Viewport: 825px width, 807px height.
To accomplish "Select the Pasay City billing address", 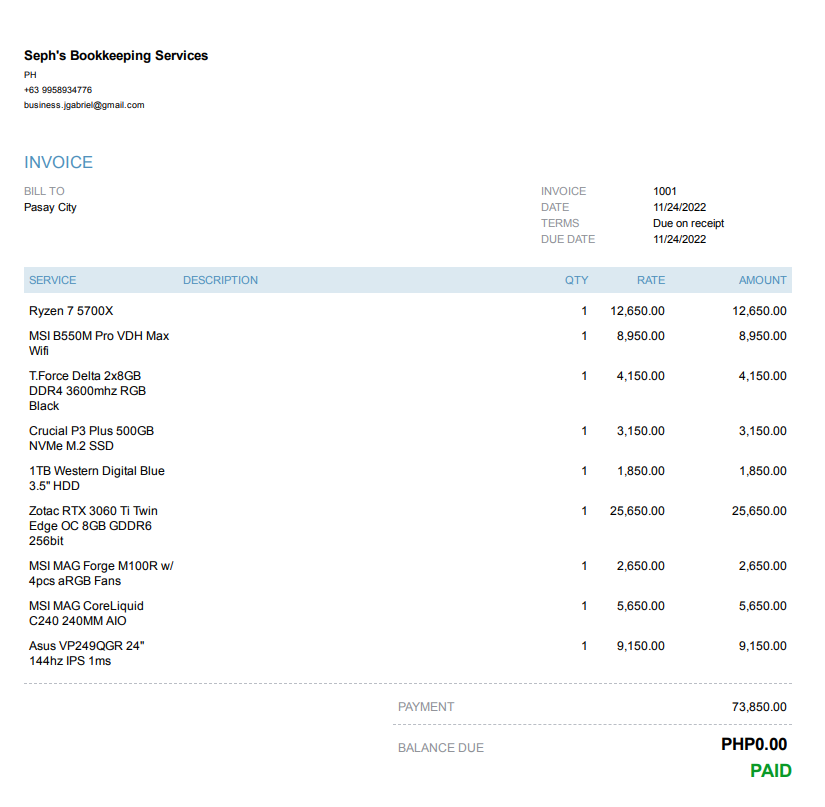I will (50, 207).
